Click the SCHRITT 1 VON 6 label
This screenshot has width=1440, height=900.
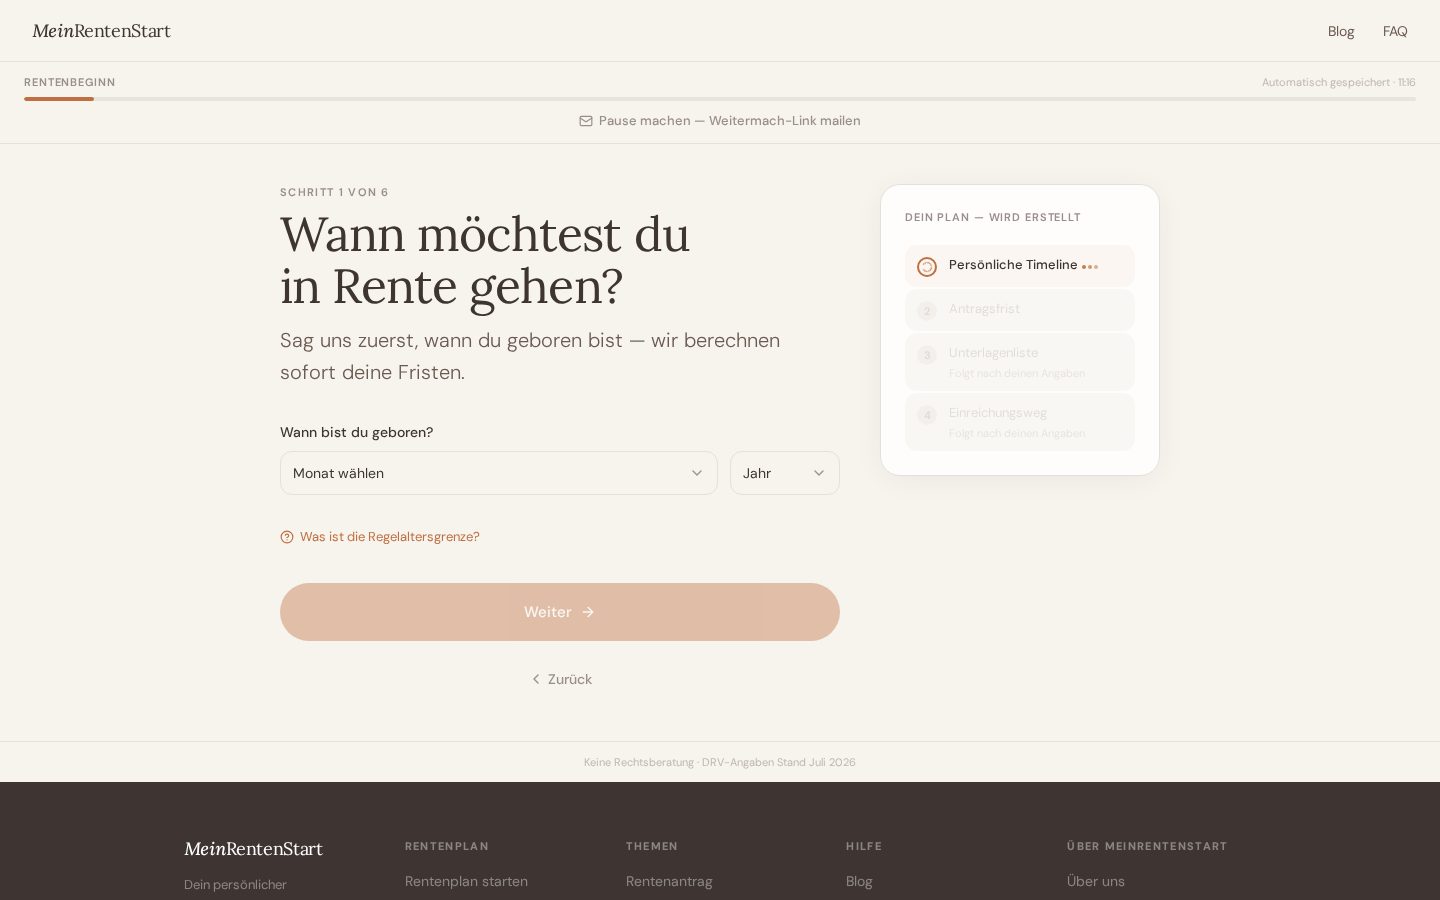pyautogui.click(x=334, y=192)
